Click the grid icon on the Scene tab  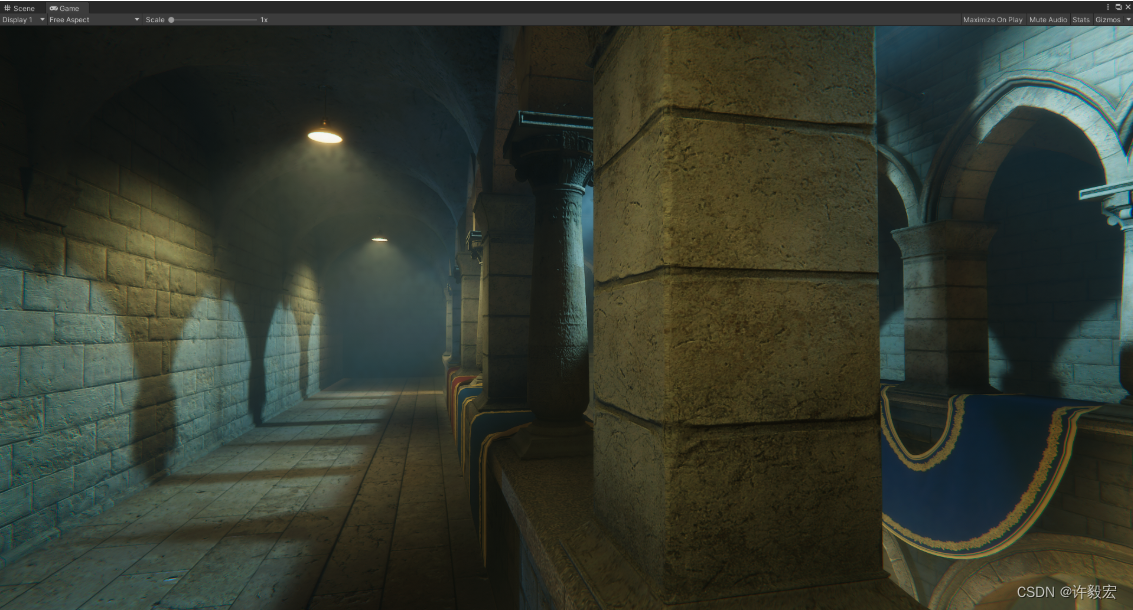tap(7, 8)
